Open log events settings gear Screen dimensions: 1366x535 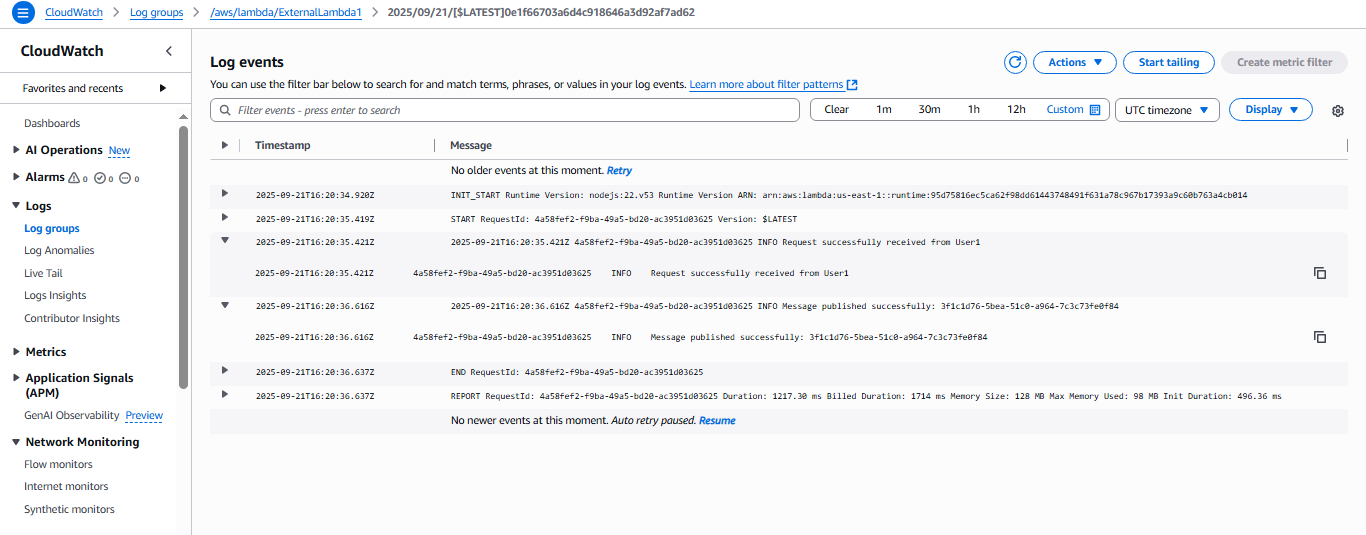click(x=1338, y=110)
